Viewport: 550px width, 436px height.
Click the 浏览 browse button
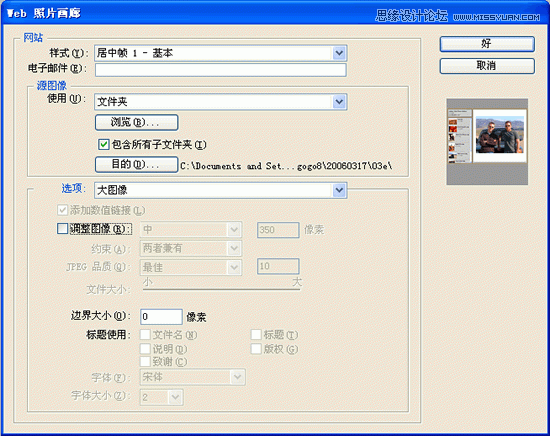(136, 122)
